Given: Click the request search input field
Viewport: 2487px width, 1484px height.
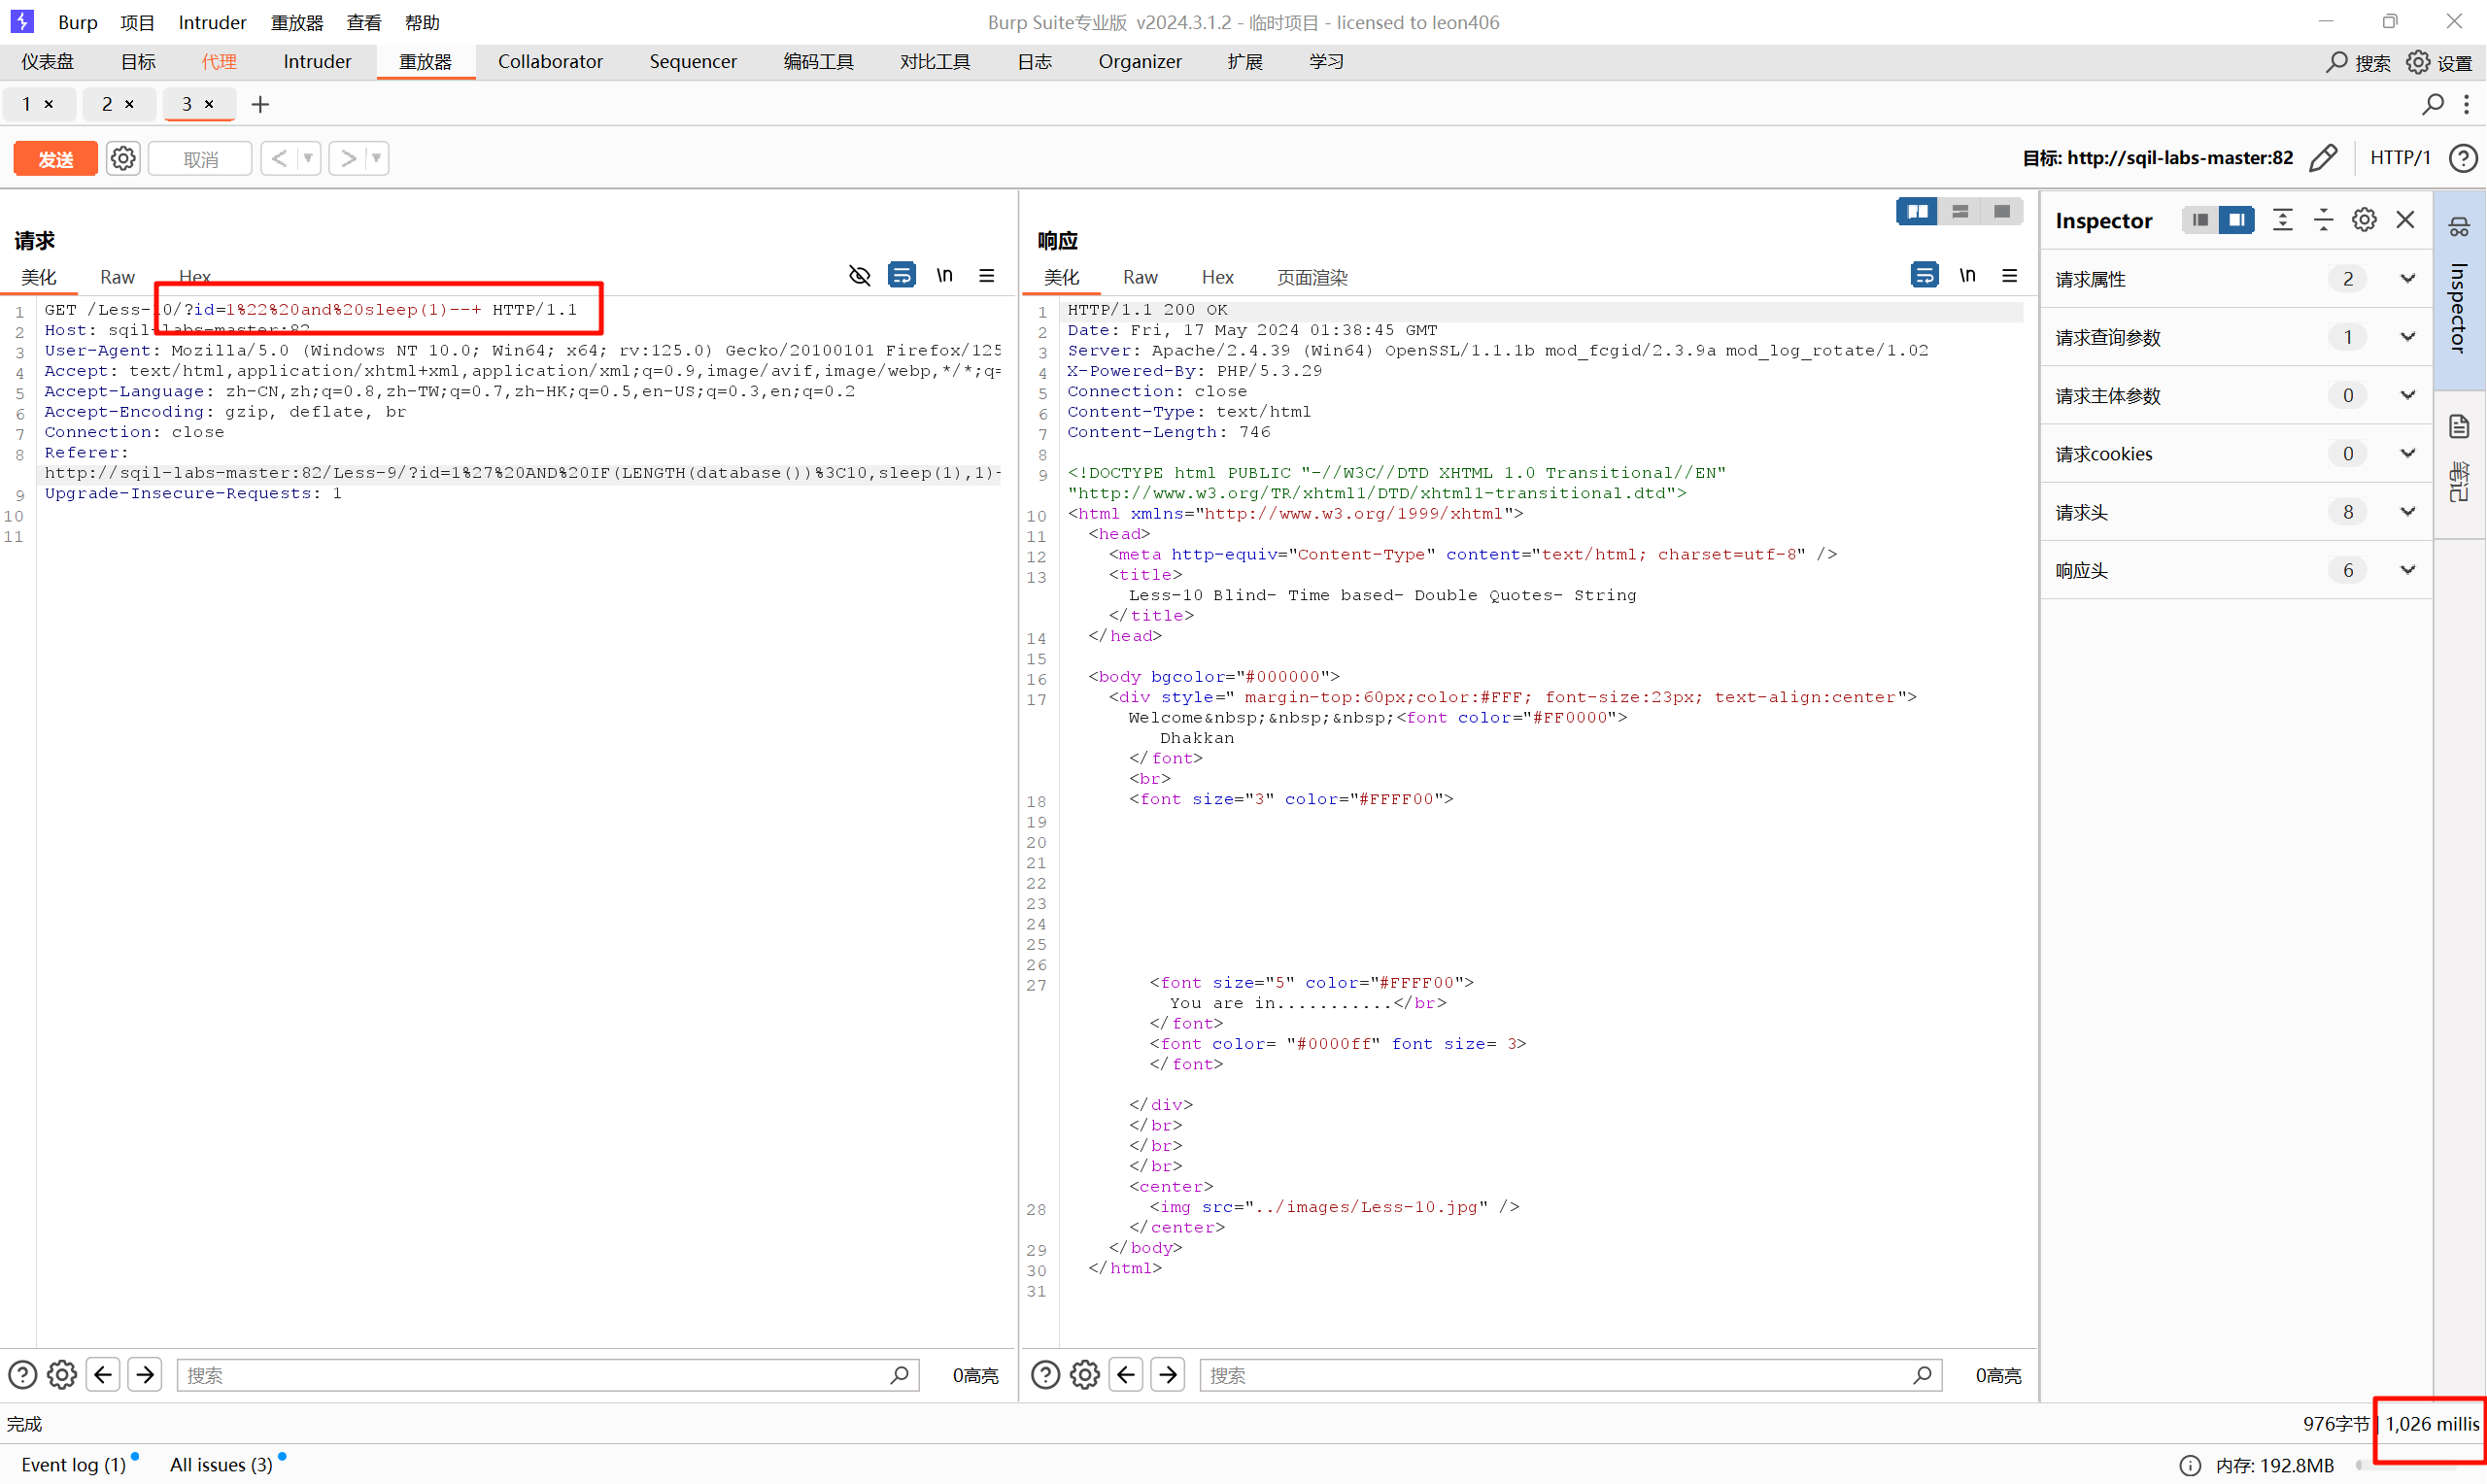Looking at the screenshot, I should coord(548,1375).
